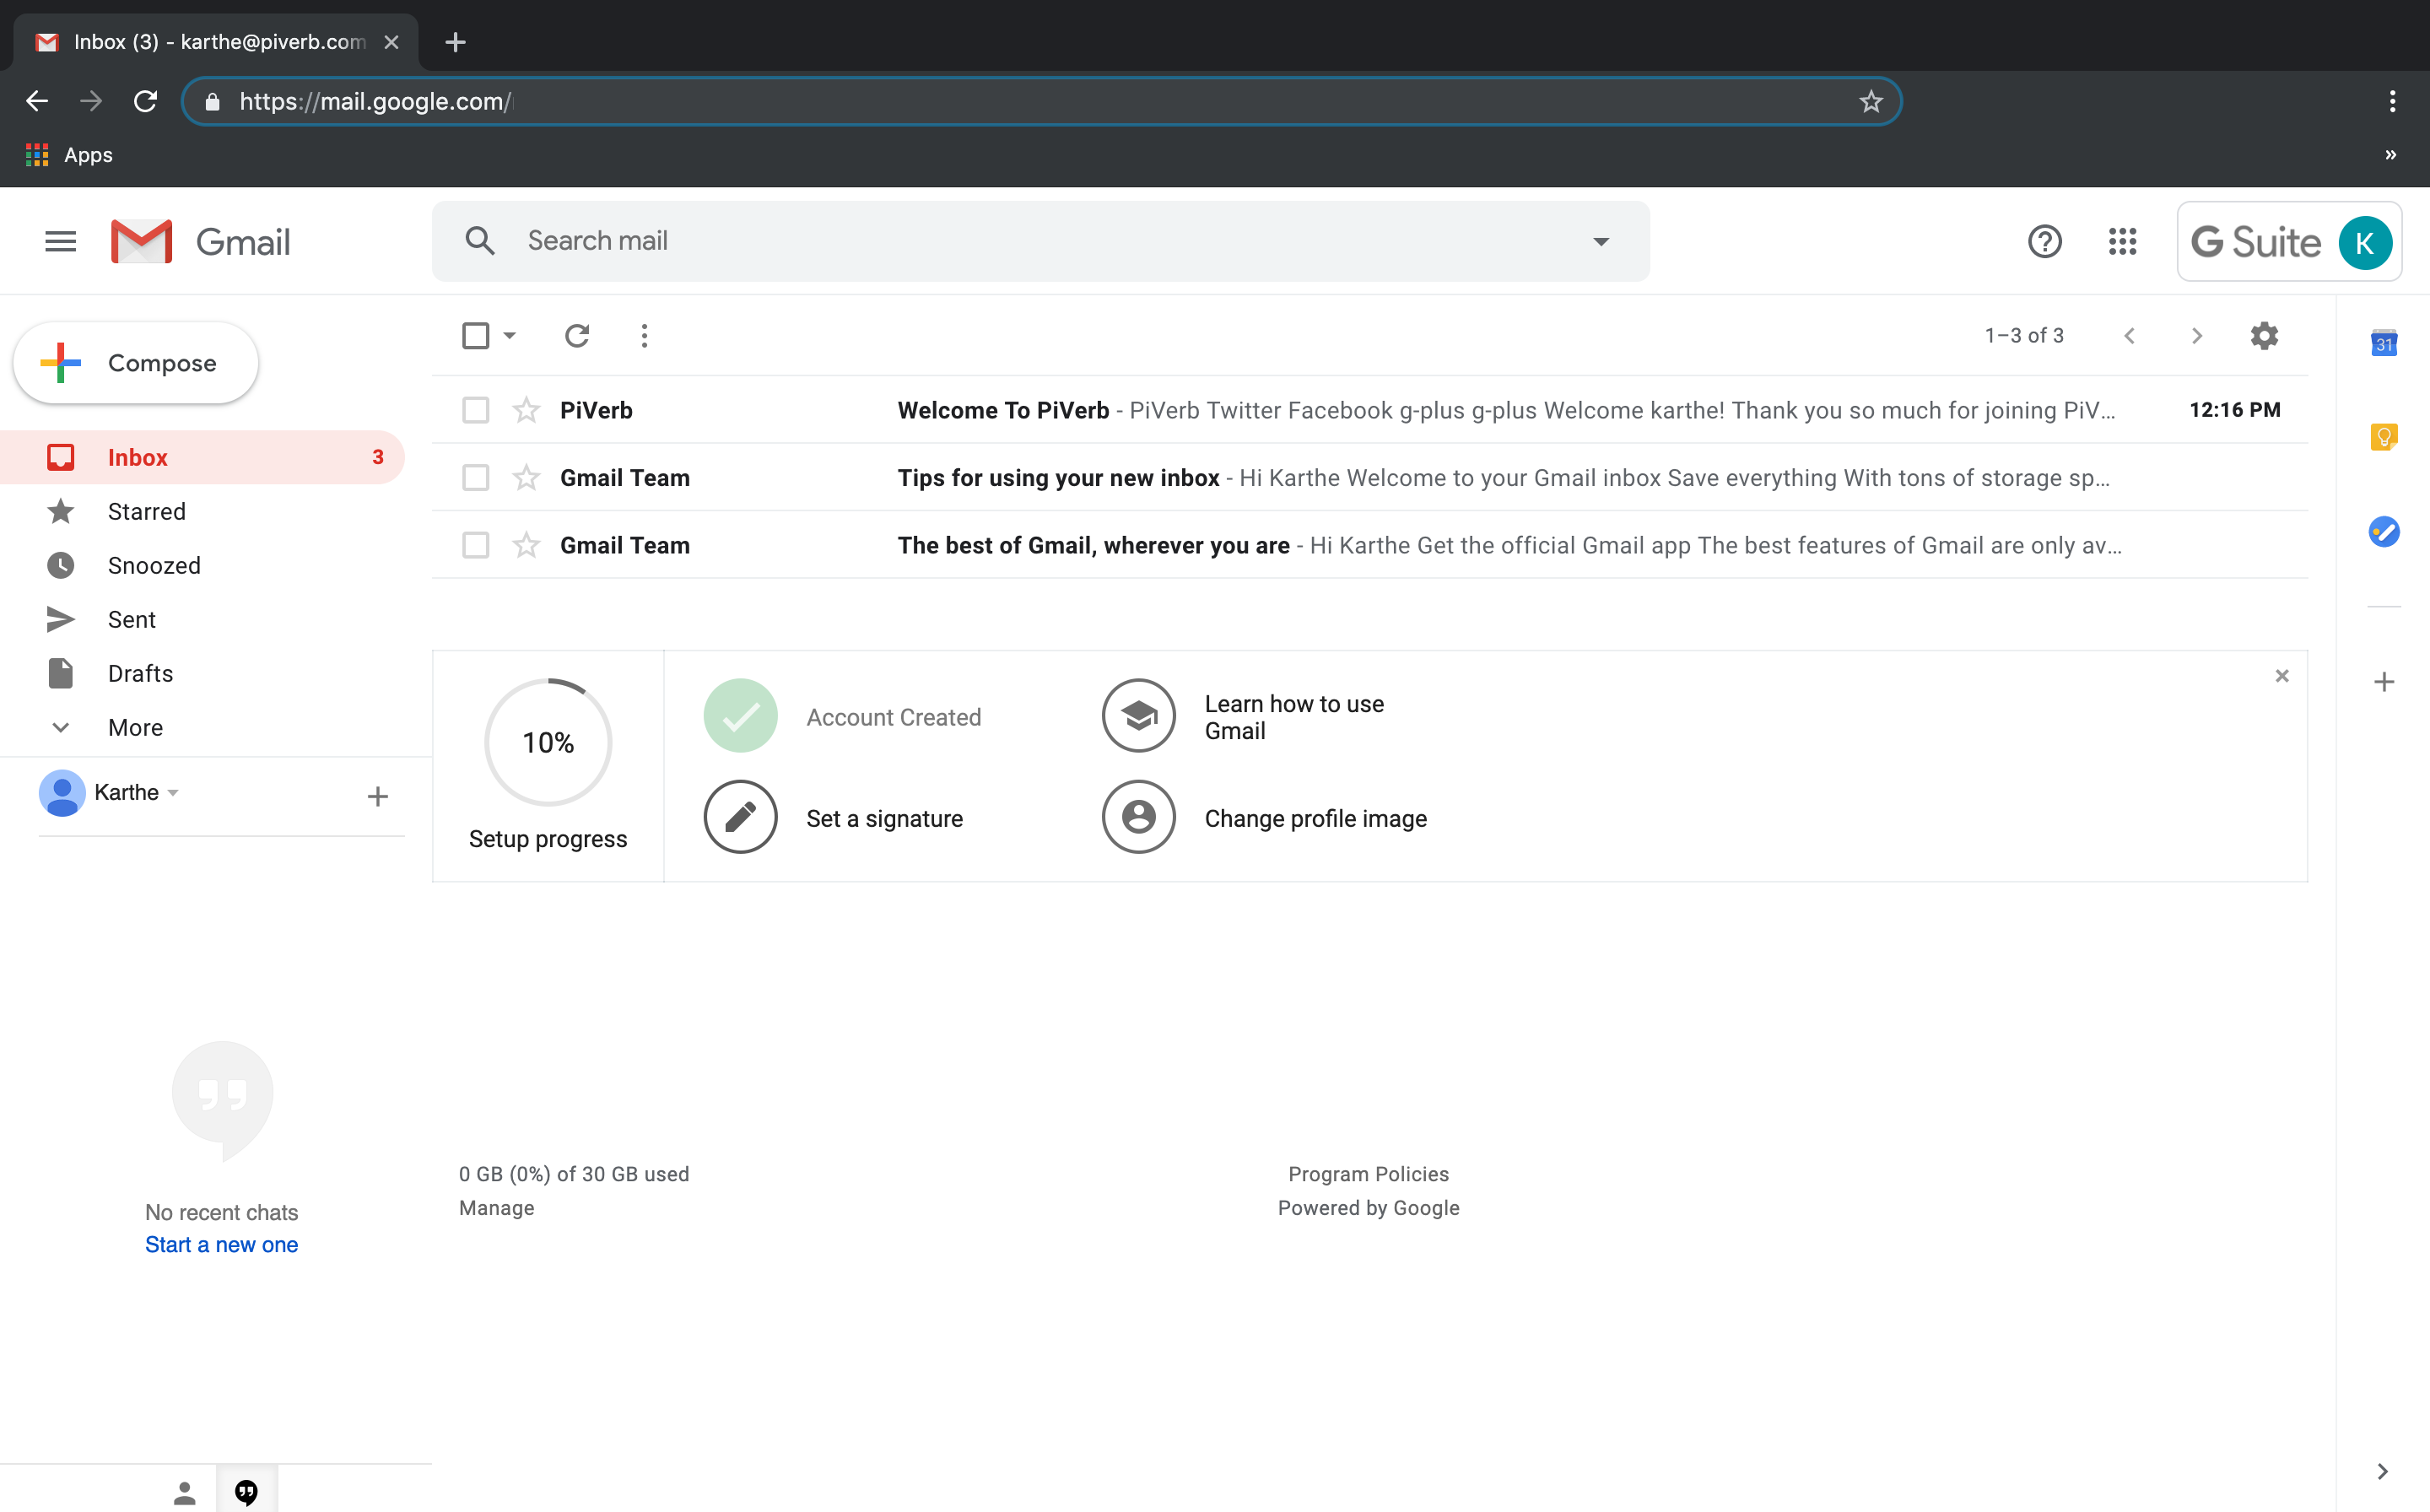Image resolution: width=2430 pixels, height=1512 pixels.
Task: Open select options dropdown arrow
Action: point(509,336)
